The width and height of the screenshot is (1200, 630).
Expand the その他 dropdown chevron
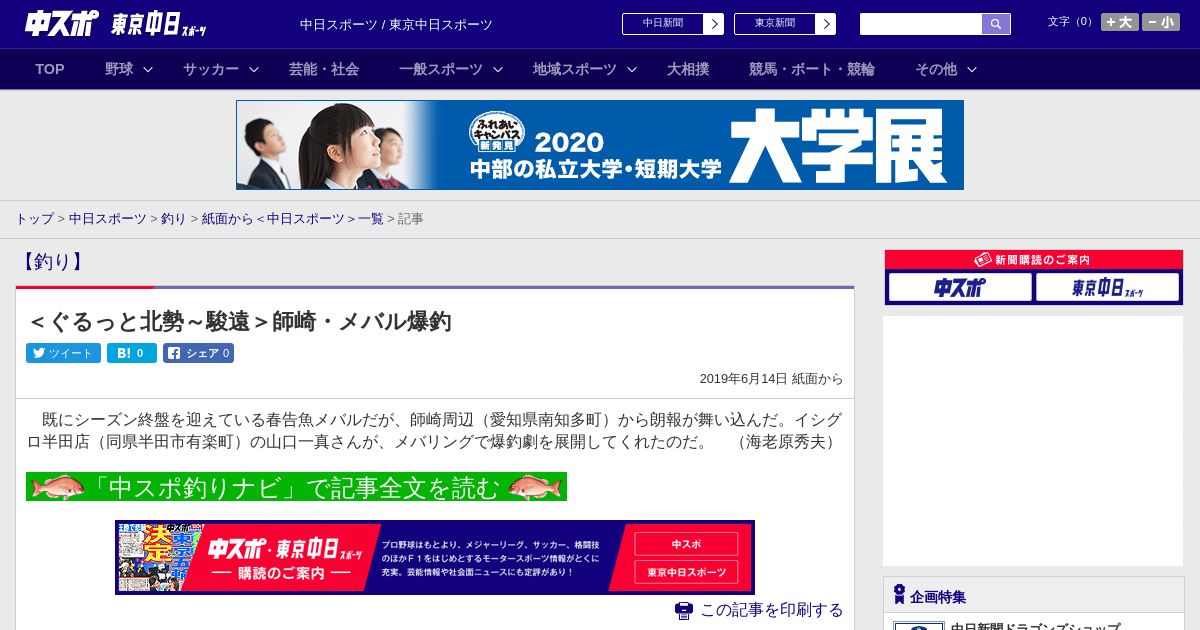972,69
